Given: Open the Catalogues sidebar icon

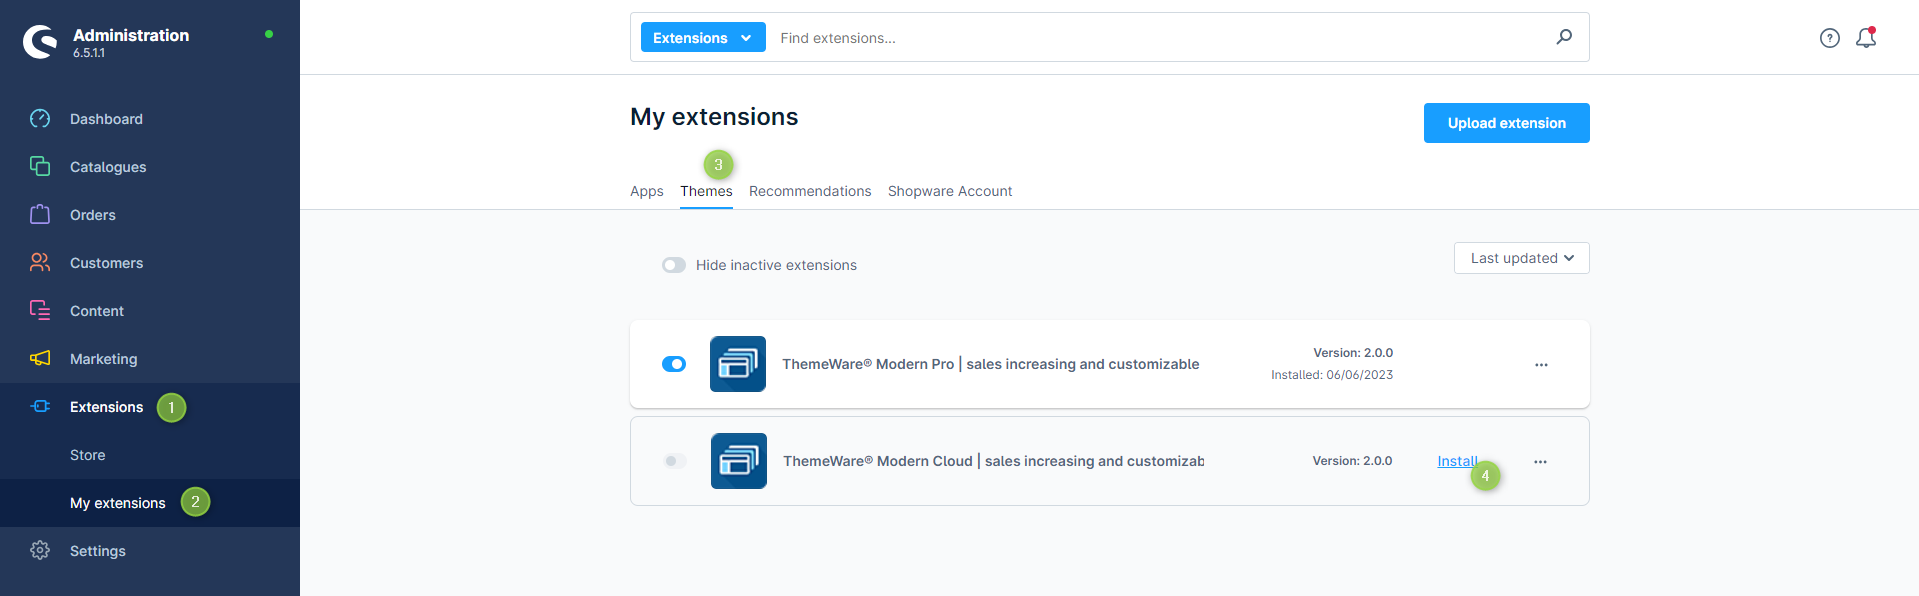Looking at the screenshot, I should point(40,167).
